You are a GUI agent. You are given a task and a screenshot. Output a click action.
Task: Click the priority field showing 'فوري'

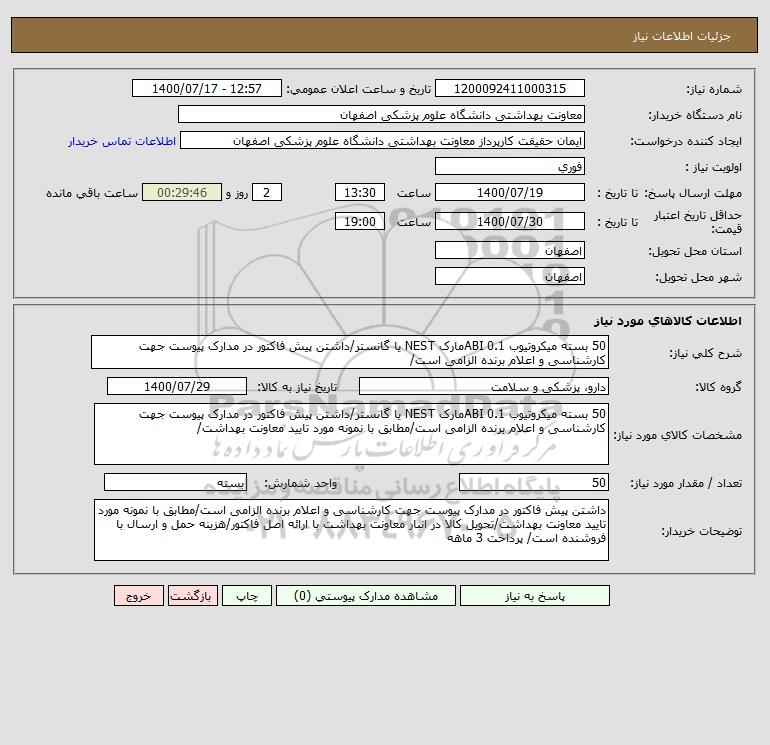coord(510,166)
